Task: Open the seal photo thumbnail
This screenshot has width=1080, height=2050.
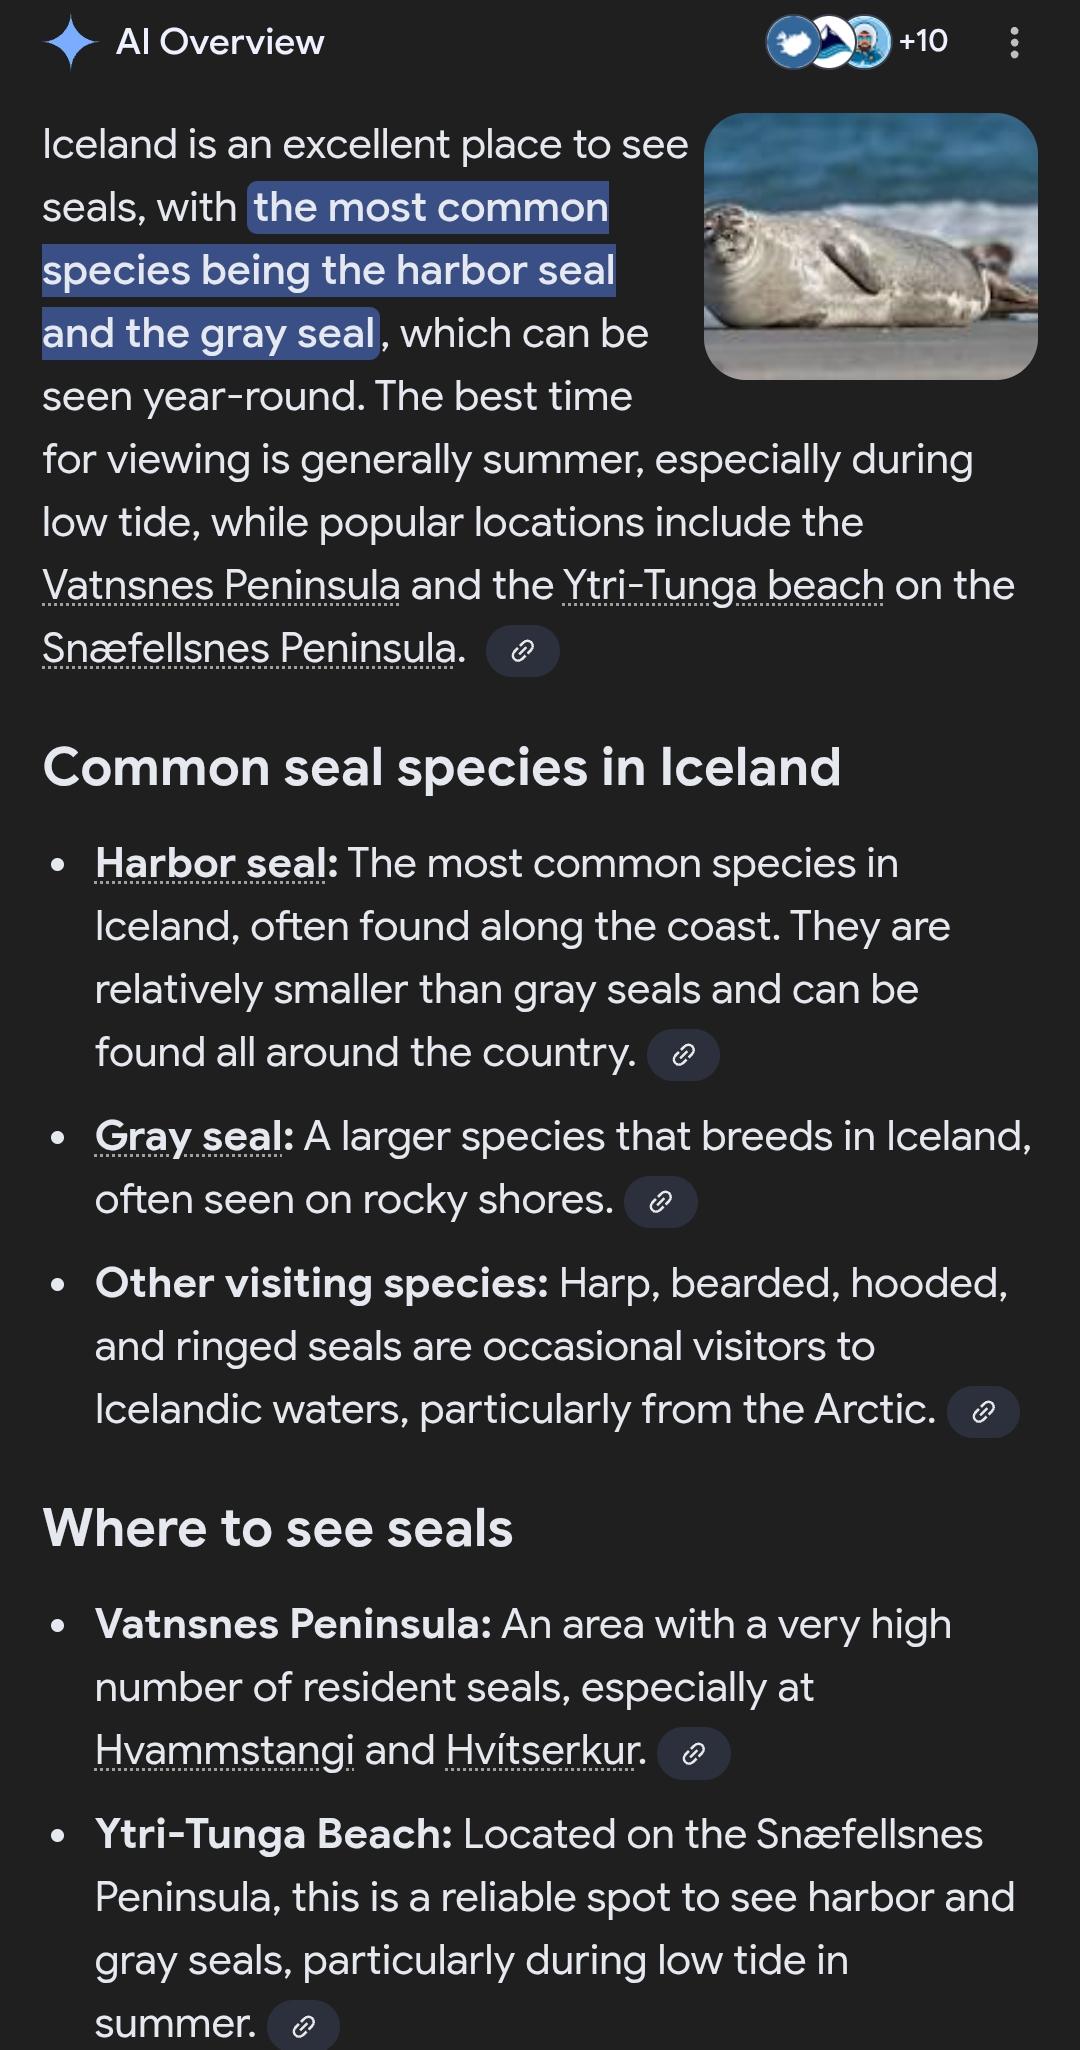Action: [x=870, y=246]
